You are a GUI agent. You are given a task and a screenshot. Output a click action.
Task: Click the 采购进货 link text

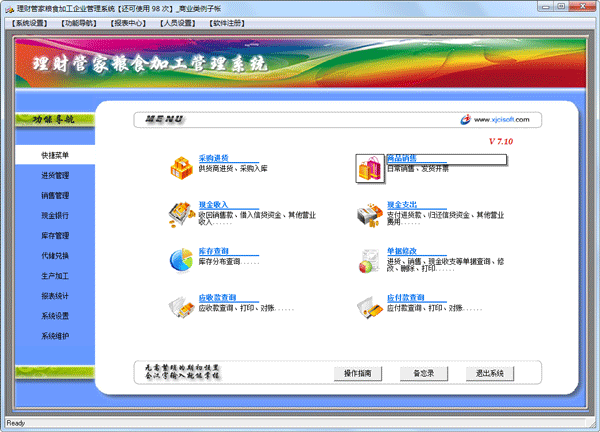[x=214, y=158]
